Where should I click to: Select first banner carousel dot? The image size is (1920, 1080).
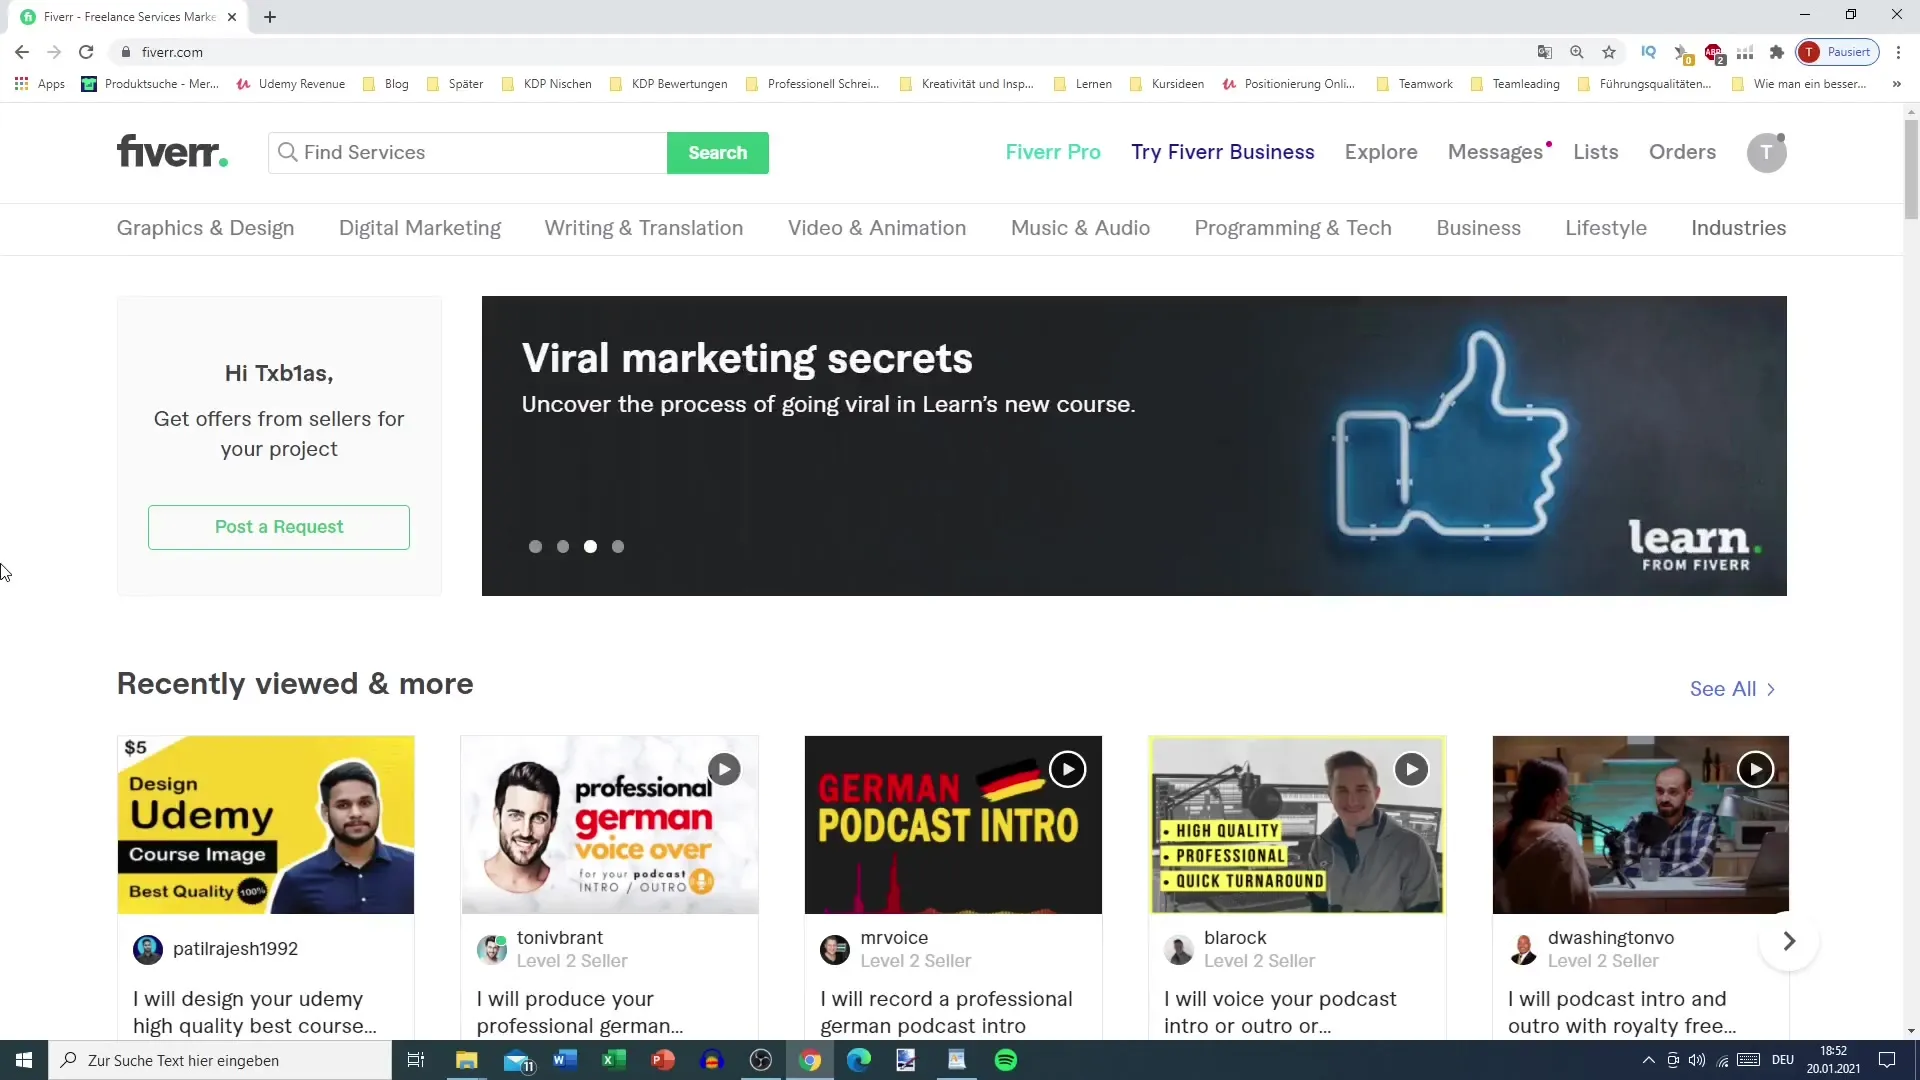click(x=535, y=547)
